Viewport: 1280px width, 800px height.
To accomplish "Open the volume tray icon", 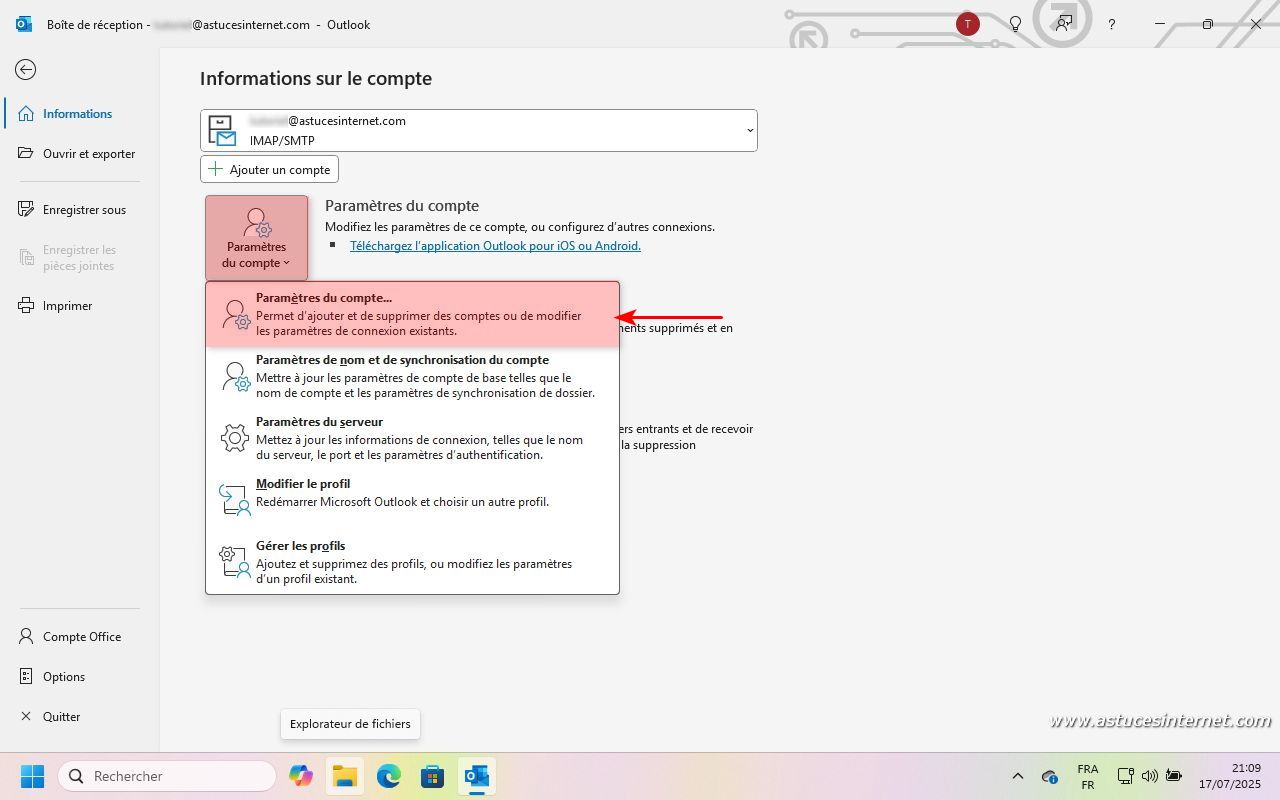I will click(x=1149, y=776).
